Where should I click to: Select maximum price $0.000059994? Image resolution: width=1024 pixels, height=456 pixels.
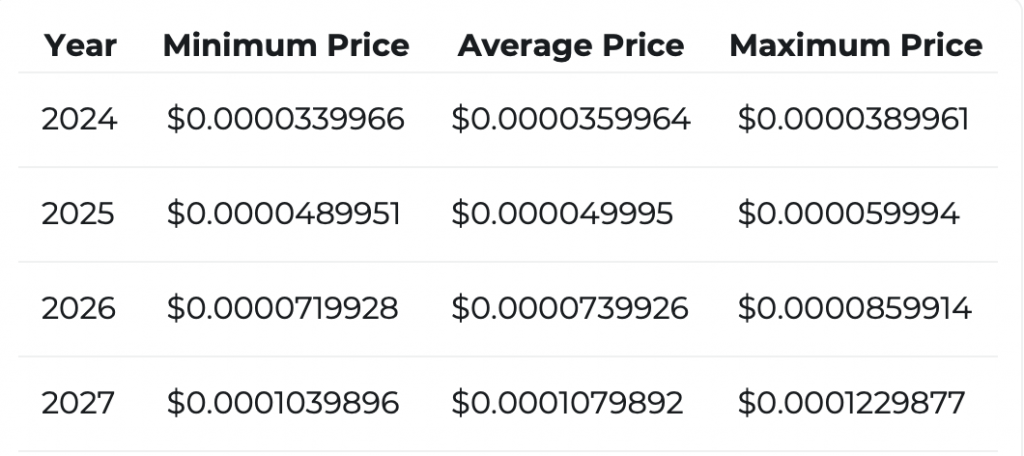point(848,214)
